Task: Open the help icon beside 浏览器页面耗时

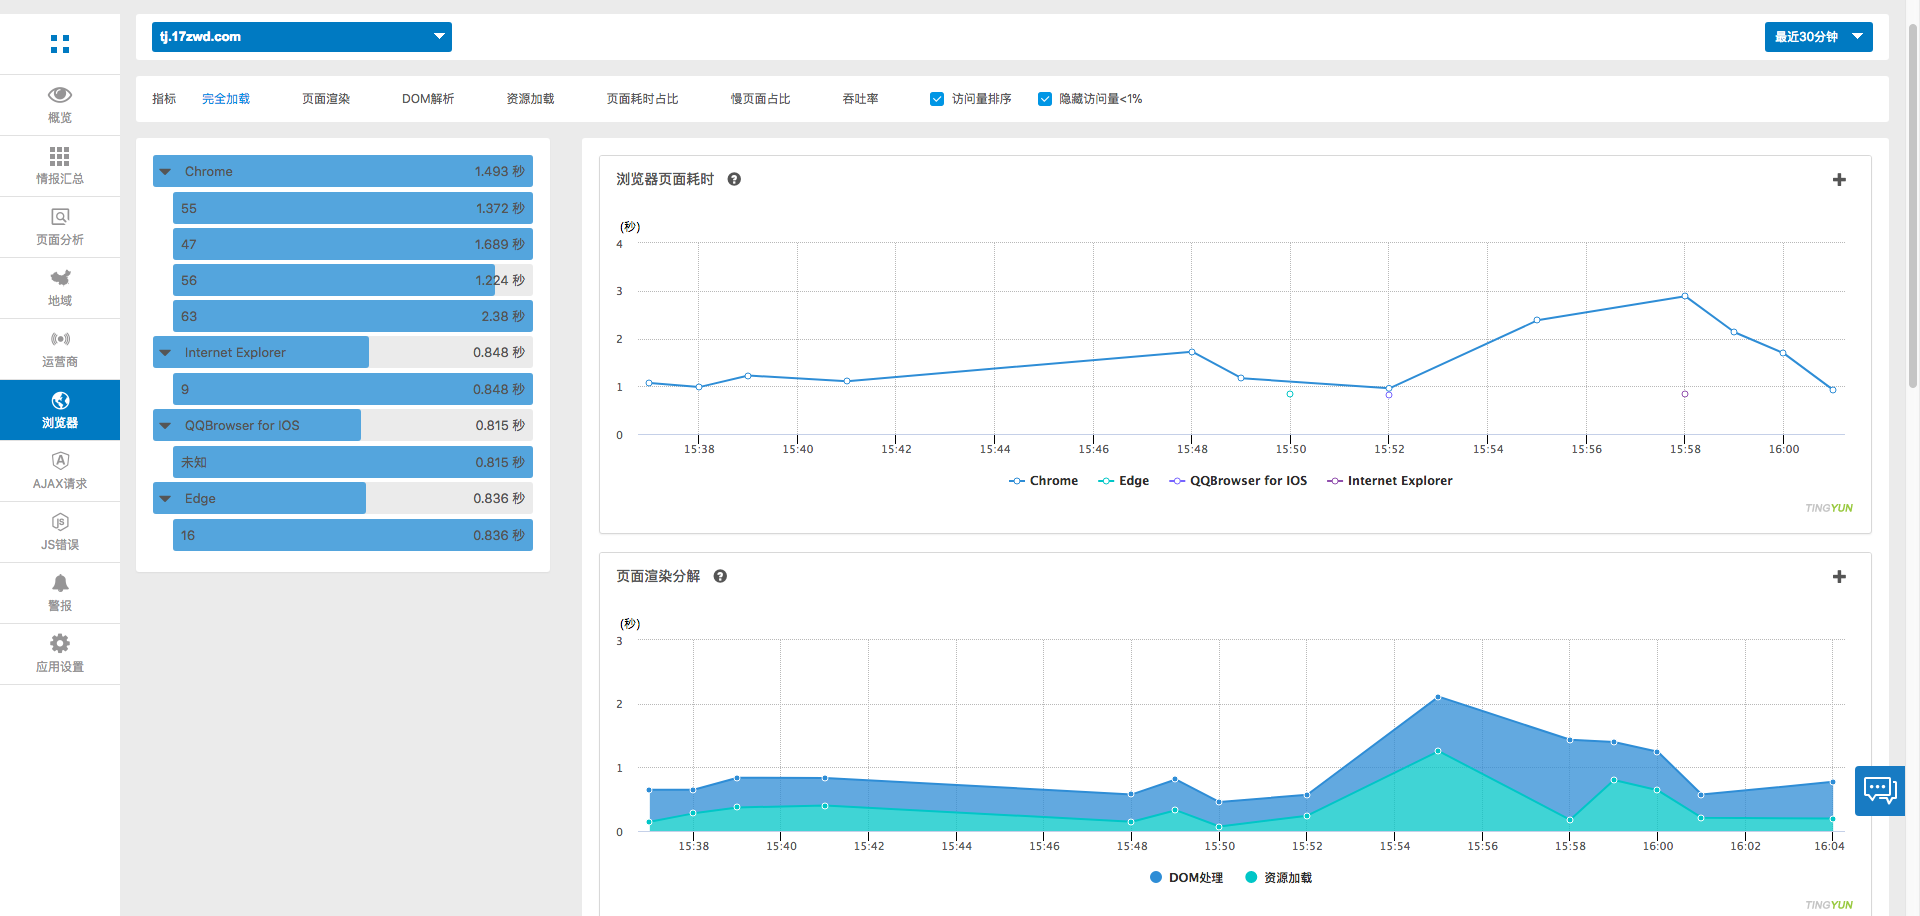Action: [x=734, y=179]
